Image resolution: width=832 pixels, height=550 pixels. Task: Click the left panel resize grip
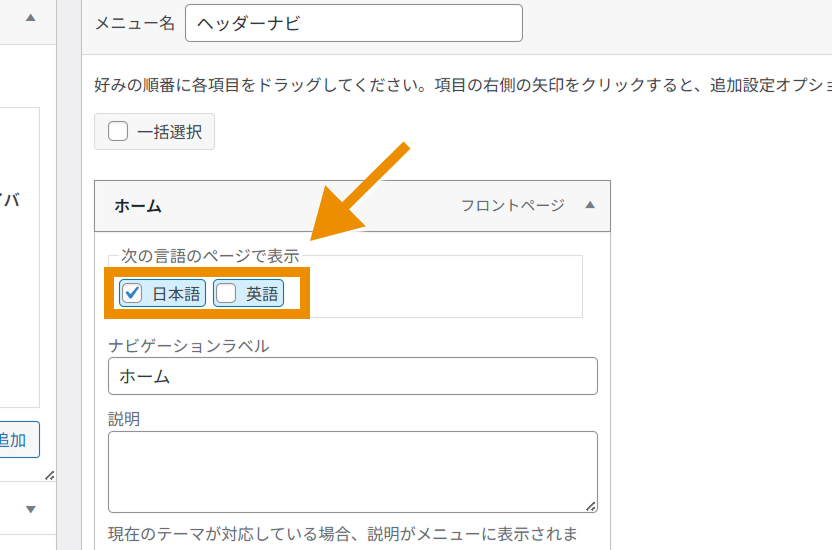(50, 475)
